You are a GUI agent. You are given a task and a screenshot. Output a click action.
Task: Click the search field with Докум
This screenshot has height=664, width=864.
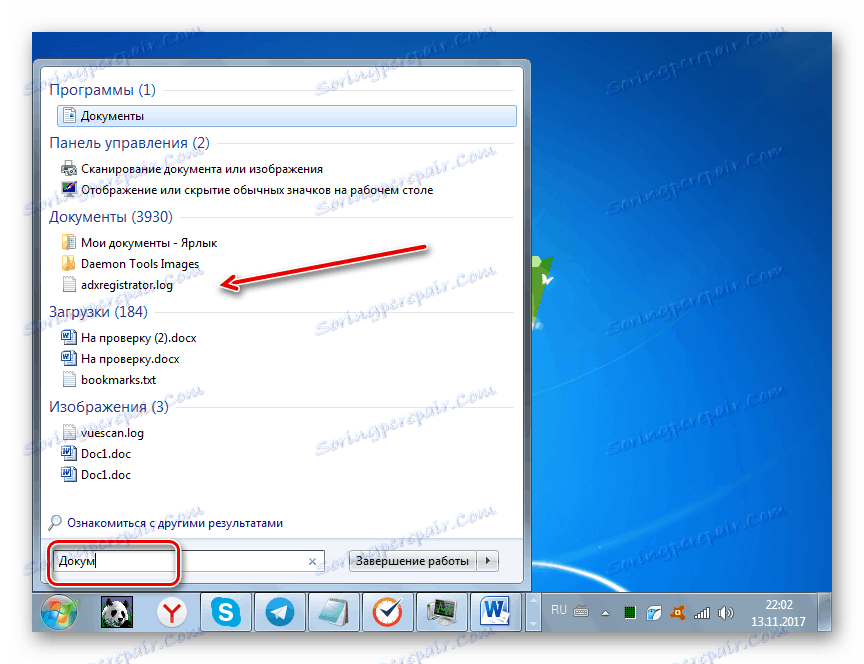click(188, 561)
